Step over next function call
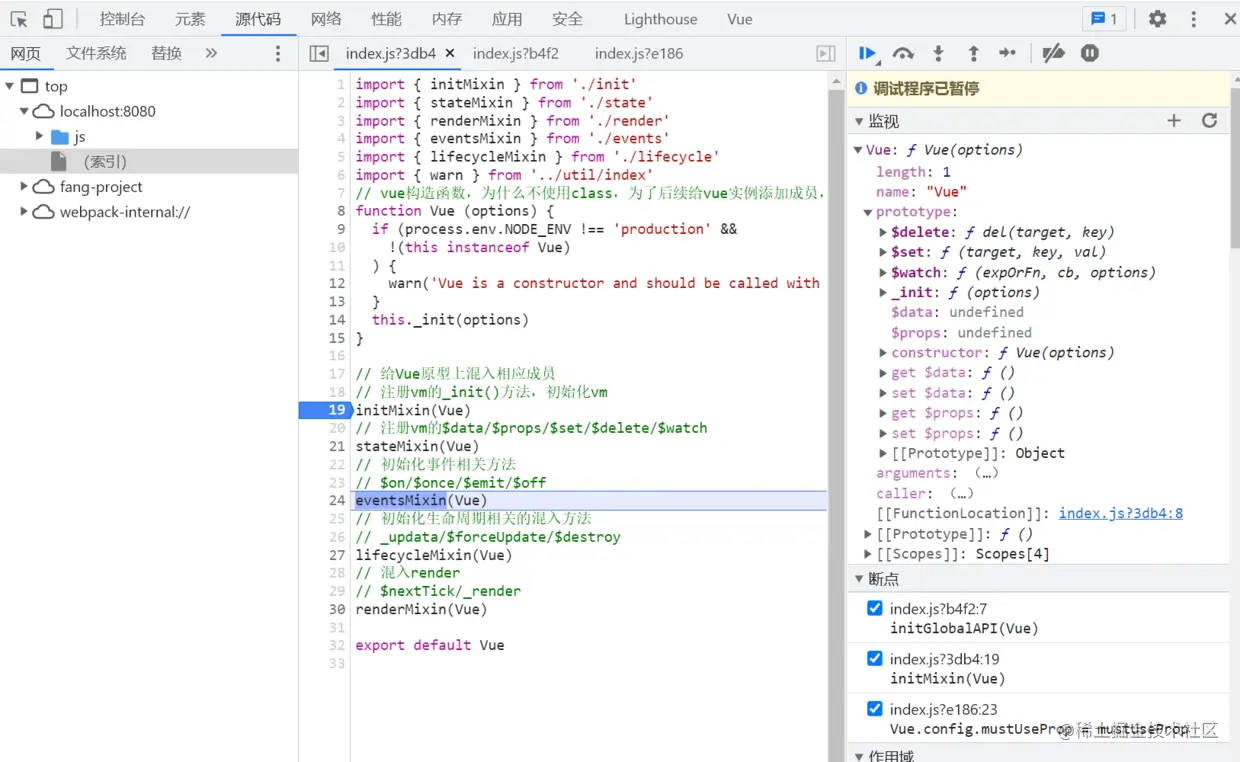 903,54
